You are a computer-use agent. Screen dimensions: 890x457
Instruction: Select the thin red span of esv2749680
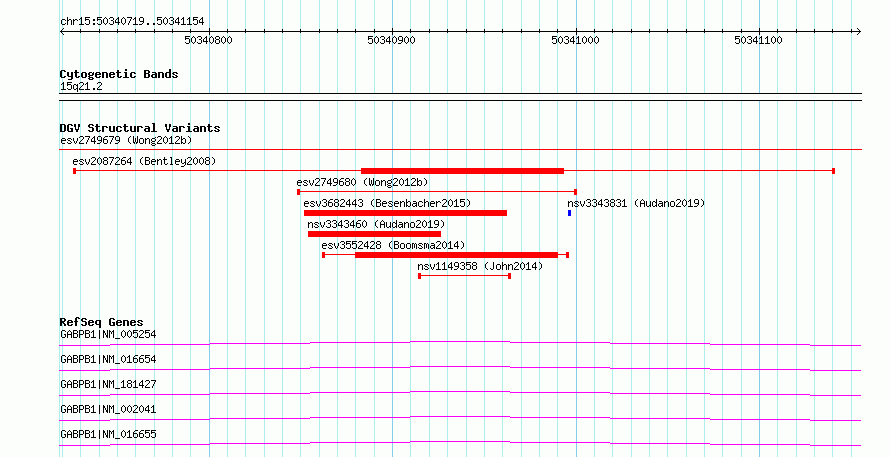(437, 192)
